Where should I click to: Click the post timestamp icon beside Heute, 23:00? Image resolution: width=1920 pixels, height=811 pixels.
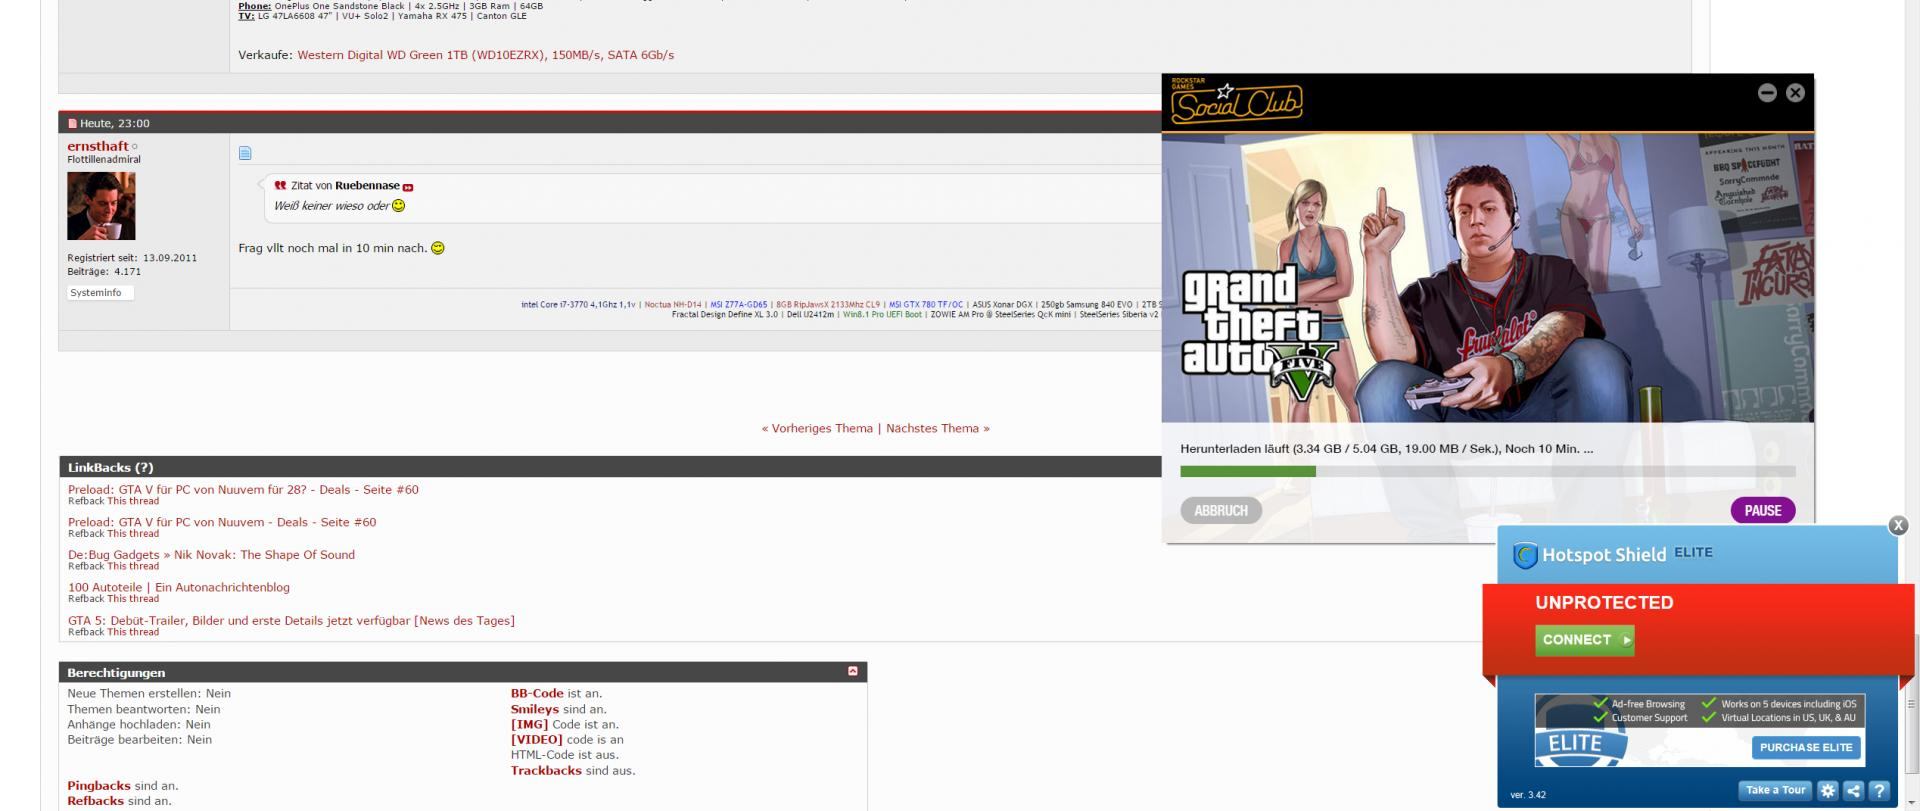point(72,124)
